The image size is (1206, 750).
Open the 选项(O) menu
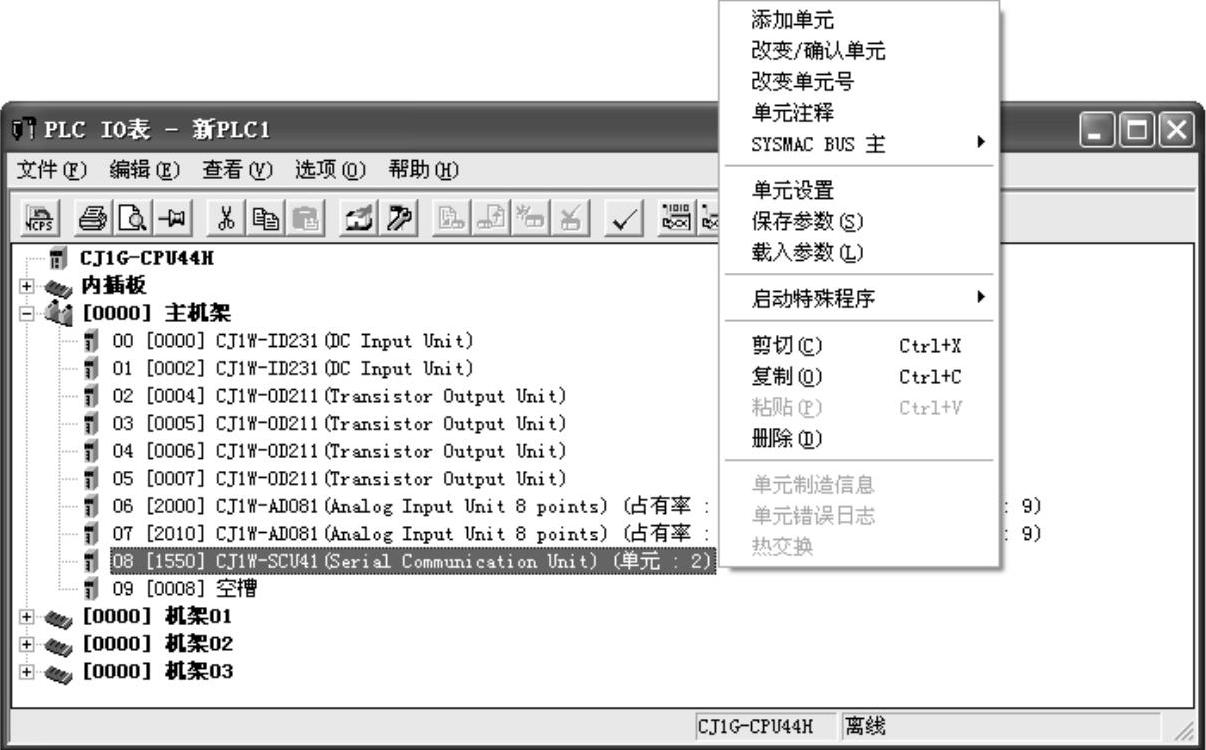pyautogui.click(x=332, y=170)
